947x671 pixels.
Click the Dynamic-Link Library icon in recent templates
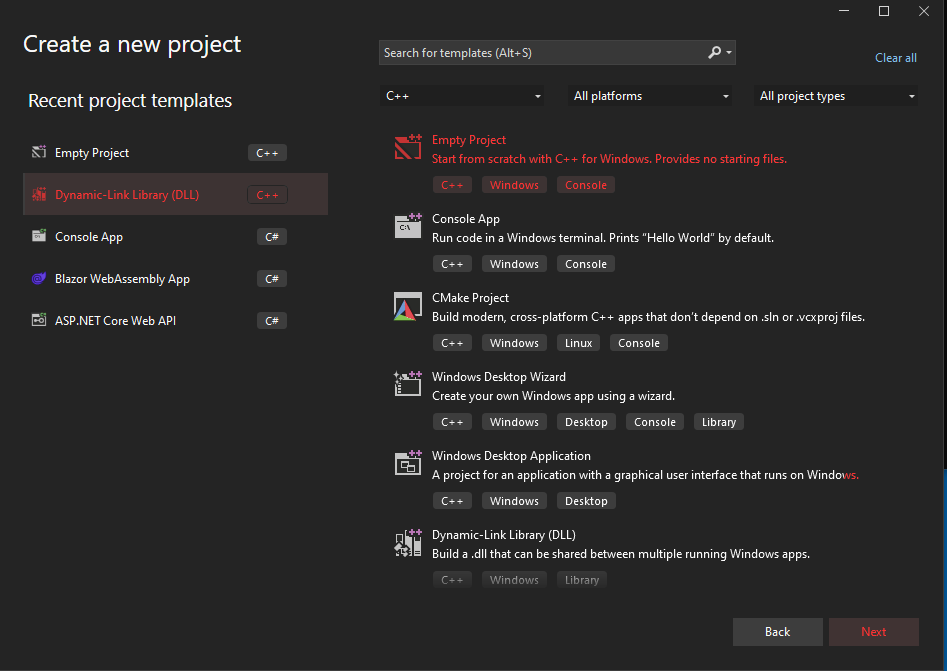(39, 194)
